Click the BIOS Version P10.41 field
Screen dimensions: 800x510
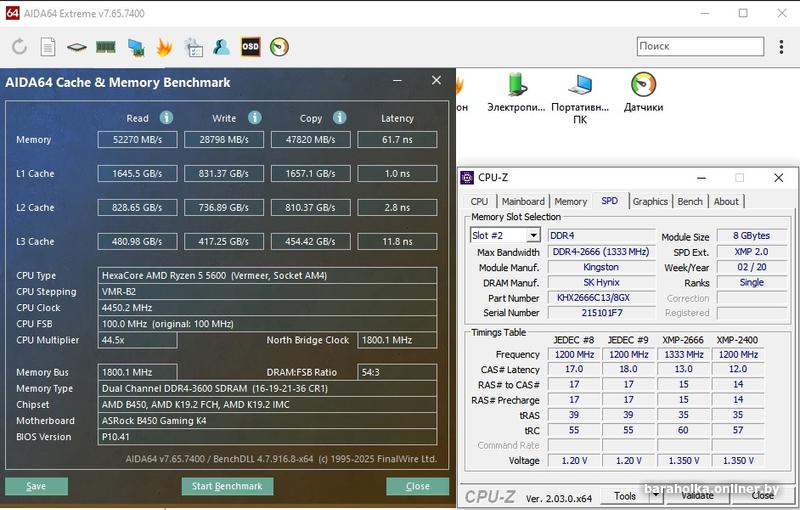(267, 437)
